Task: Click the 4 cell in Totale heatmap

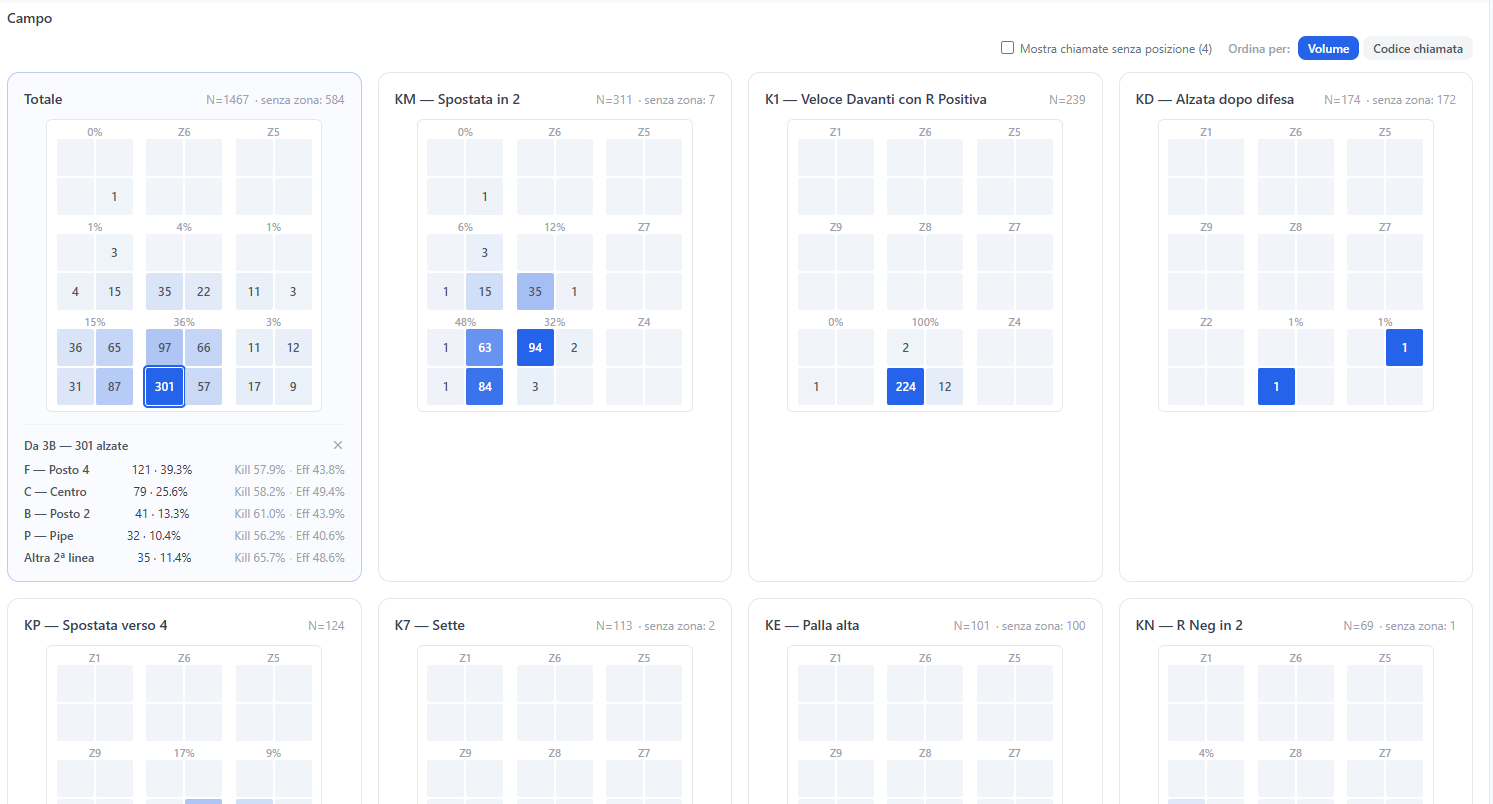Action: point(75,292)
